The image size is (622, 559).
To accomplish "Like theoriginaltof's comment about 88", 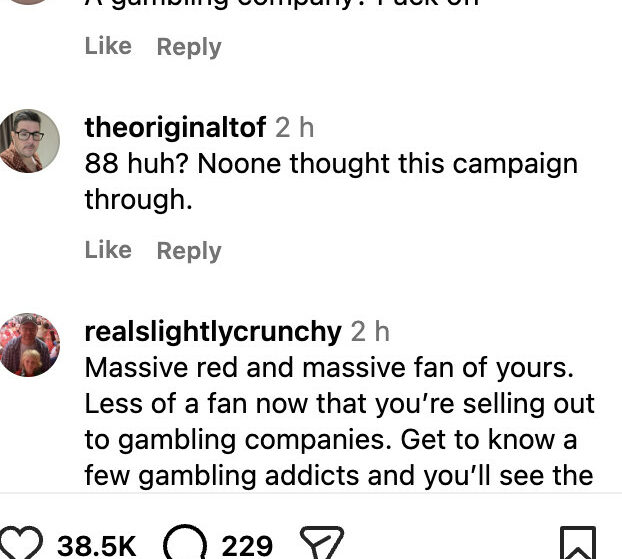I will [x=108, y=250].
